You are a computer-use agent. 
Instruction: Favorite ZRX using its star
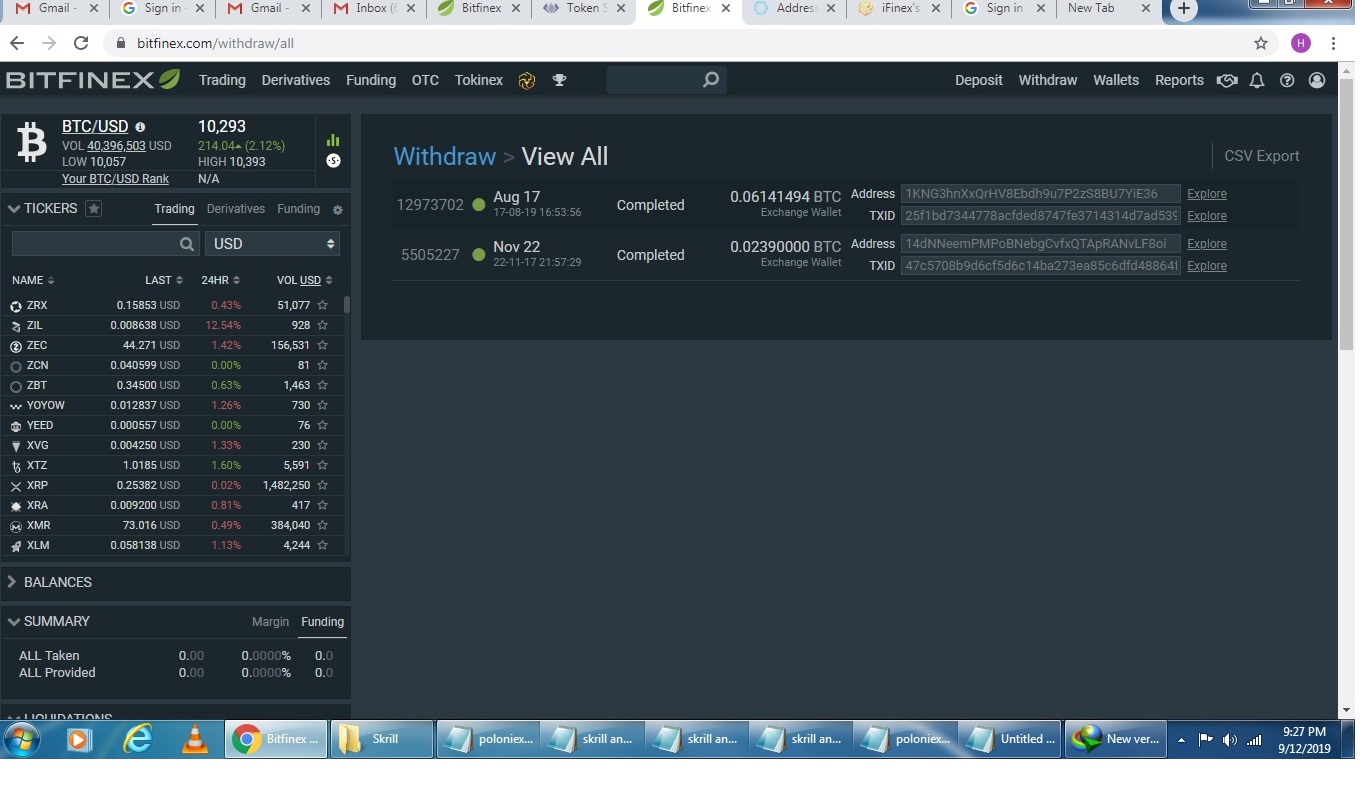[322, 305]
